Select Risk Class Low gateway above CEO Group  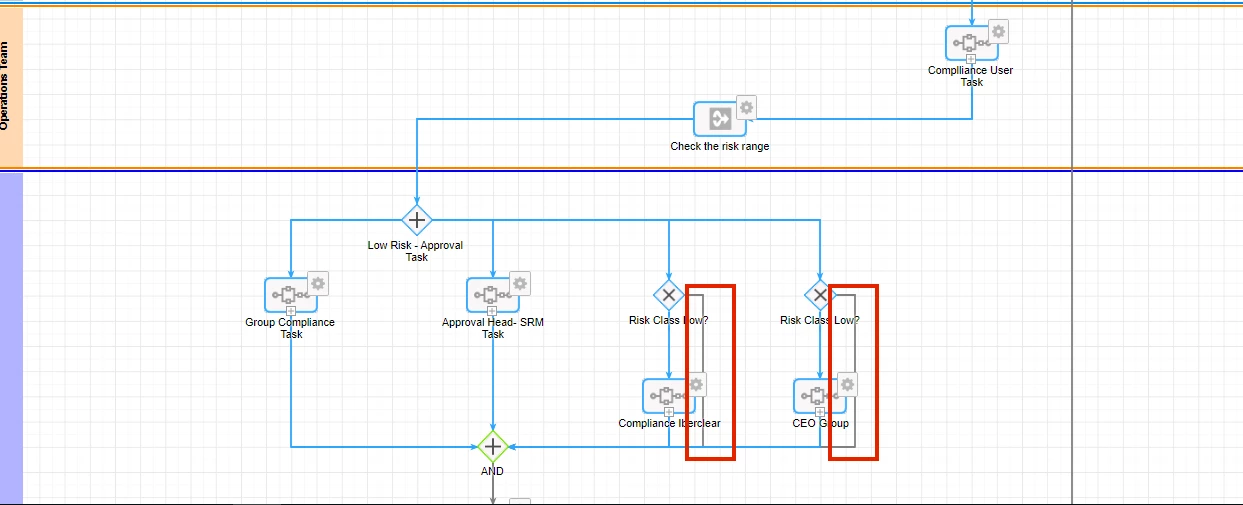tap(820, 295)
